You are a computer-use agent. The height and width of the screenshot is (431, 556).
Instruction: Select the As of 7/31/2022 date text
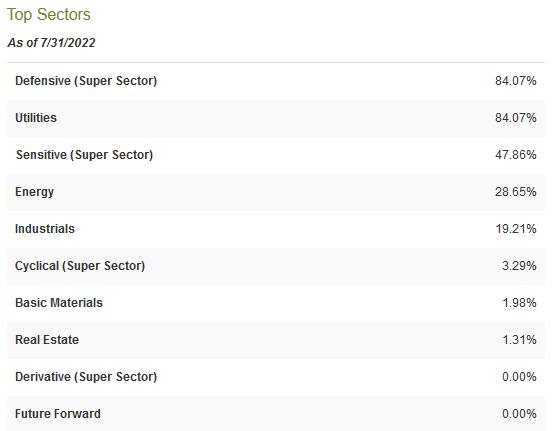click(51, 43)
